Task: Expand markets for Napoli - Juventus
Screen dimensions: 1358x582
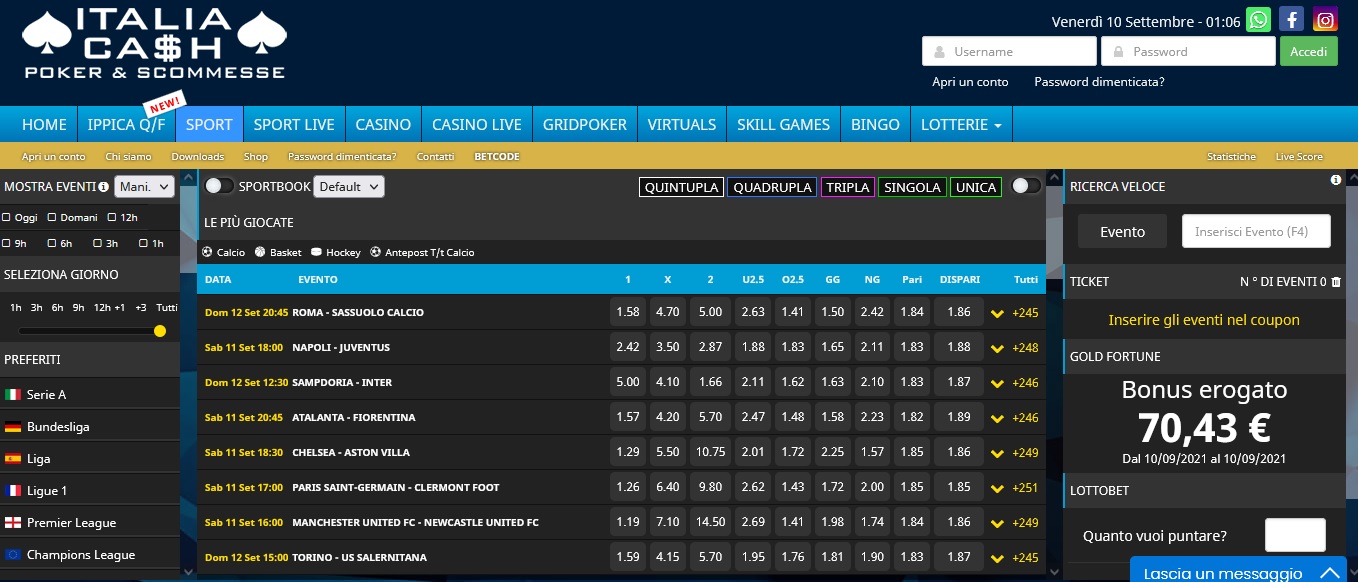Action: tap(997, 348)
